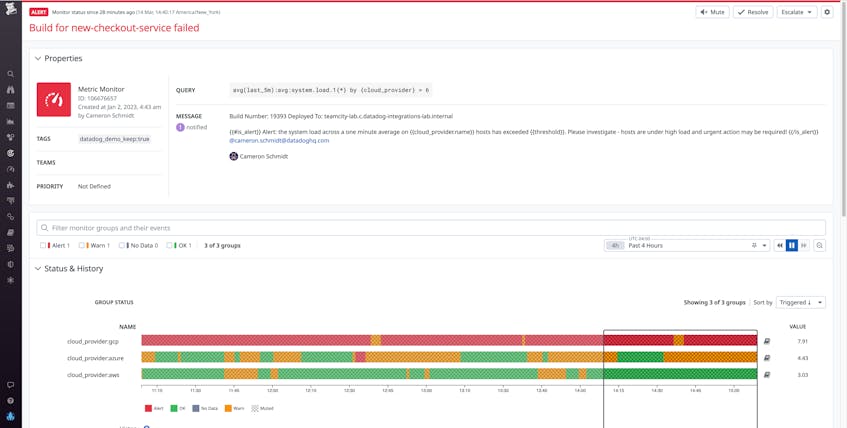847x428 pixels.
Task: Collapse the Status & History section
Action: point(38,269)
